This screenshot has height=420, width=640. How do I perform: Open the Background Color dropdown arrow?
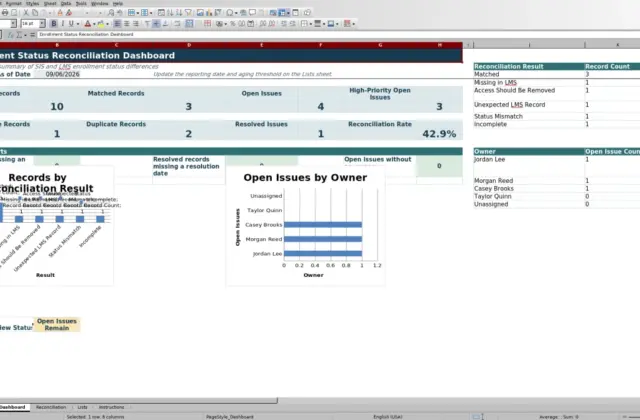click(x=107, y=24)
